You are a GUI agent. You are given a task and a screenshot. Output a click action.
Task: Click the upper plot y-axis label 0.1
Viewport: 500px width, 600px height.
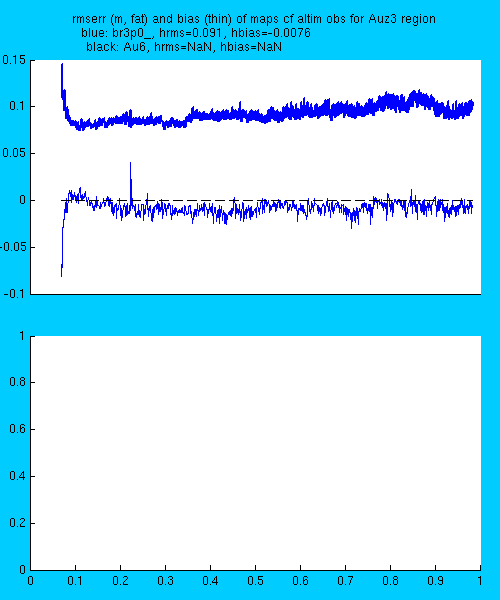tap(18, 106)
